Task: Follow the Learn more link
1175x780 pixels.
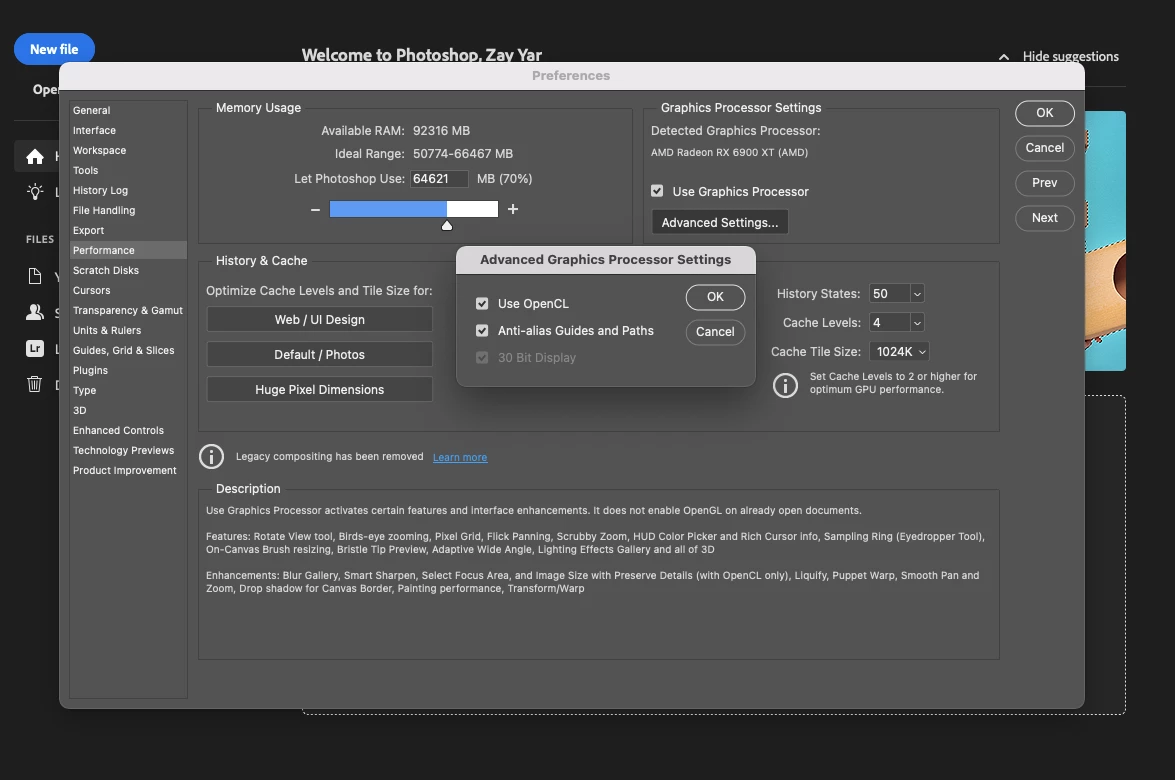Action: tap(460, 457)
